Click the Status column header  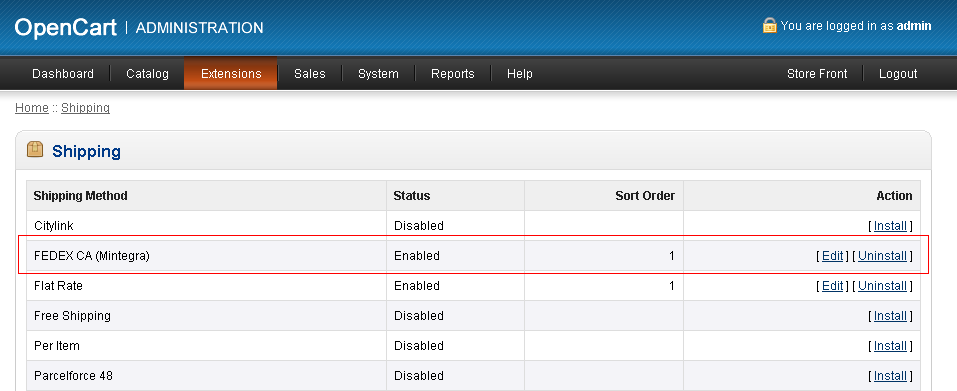click(411, 196)
